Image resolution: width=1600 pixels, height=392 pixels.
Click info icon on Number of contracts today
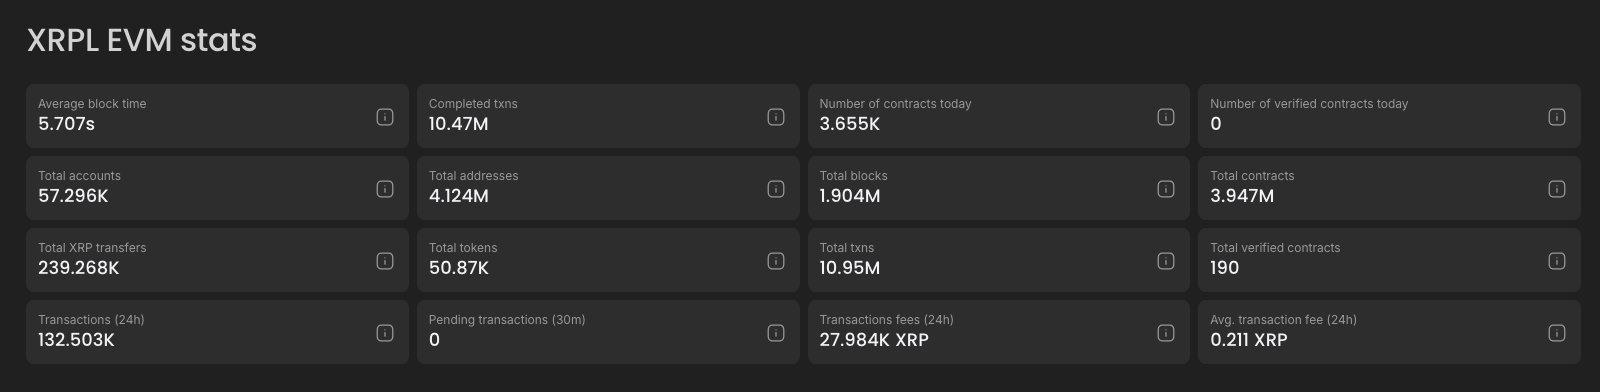click(1166, 117)
